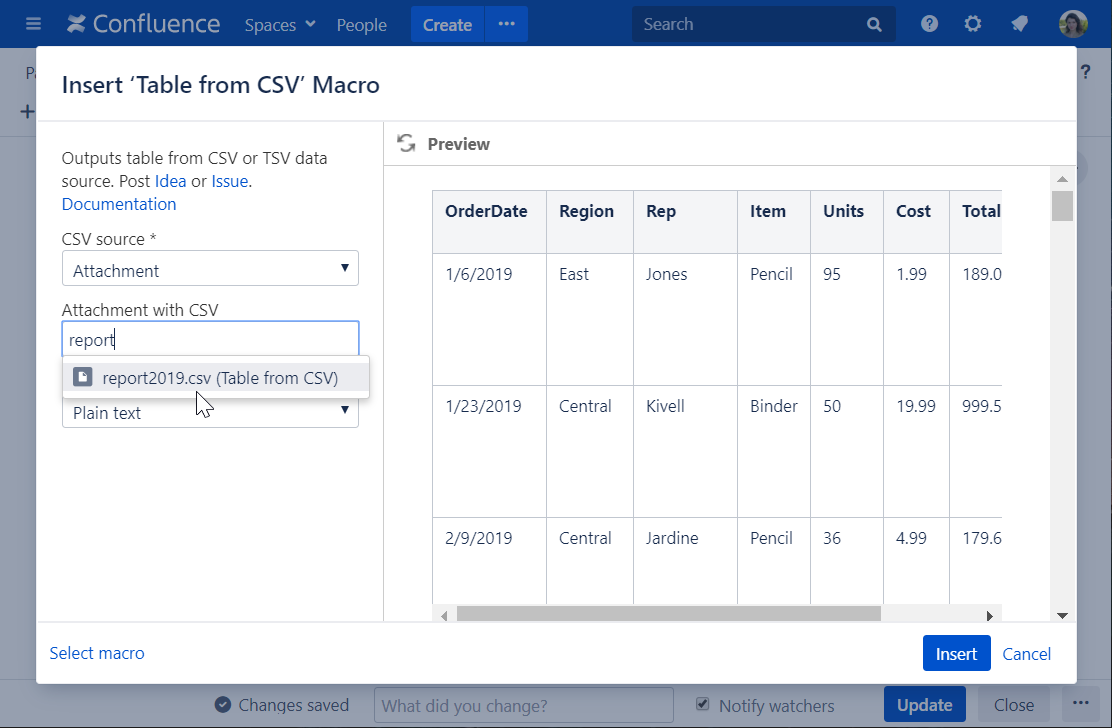Open the Plain text dropdown
The image size is (1112, 728).
coord(210,412)
